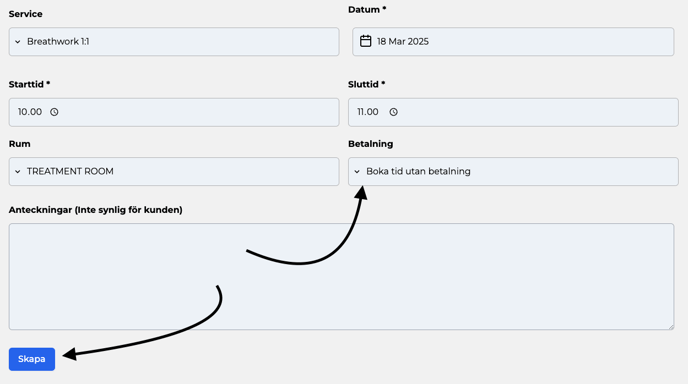Open the Rum dropdown showing TREATMENT ROOM

coord(174,172)
